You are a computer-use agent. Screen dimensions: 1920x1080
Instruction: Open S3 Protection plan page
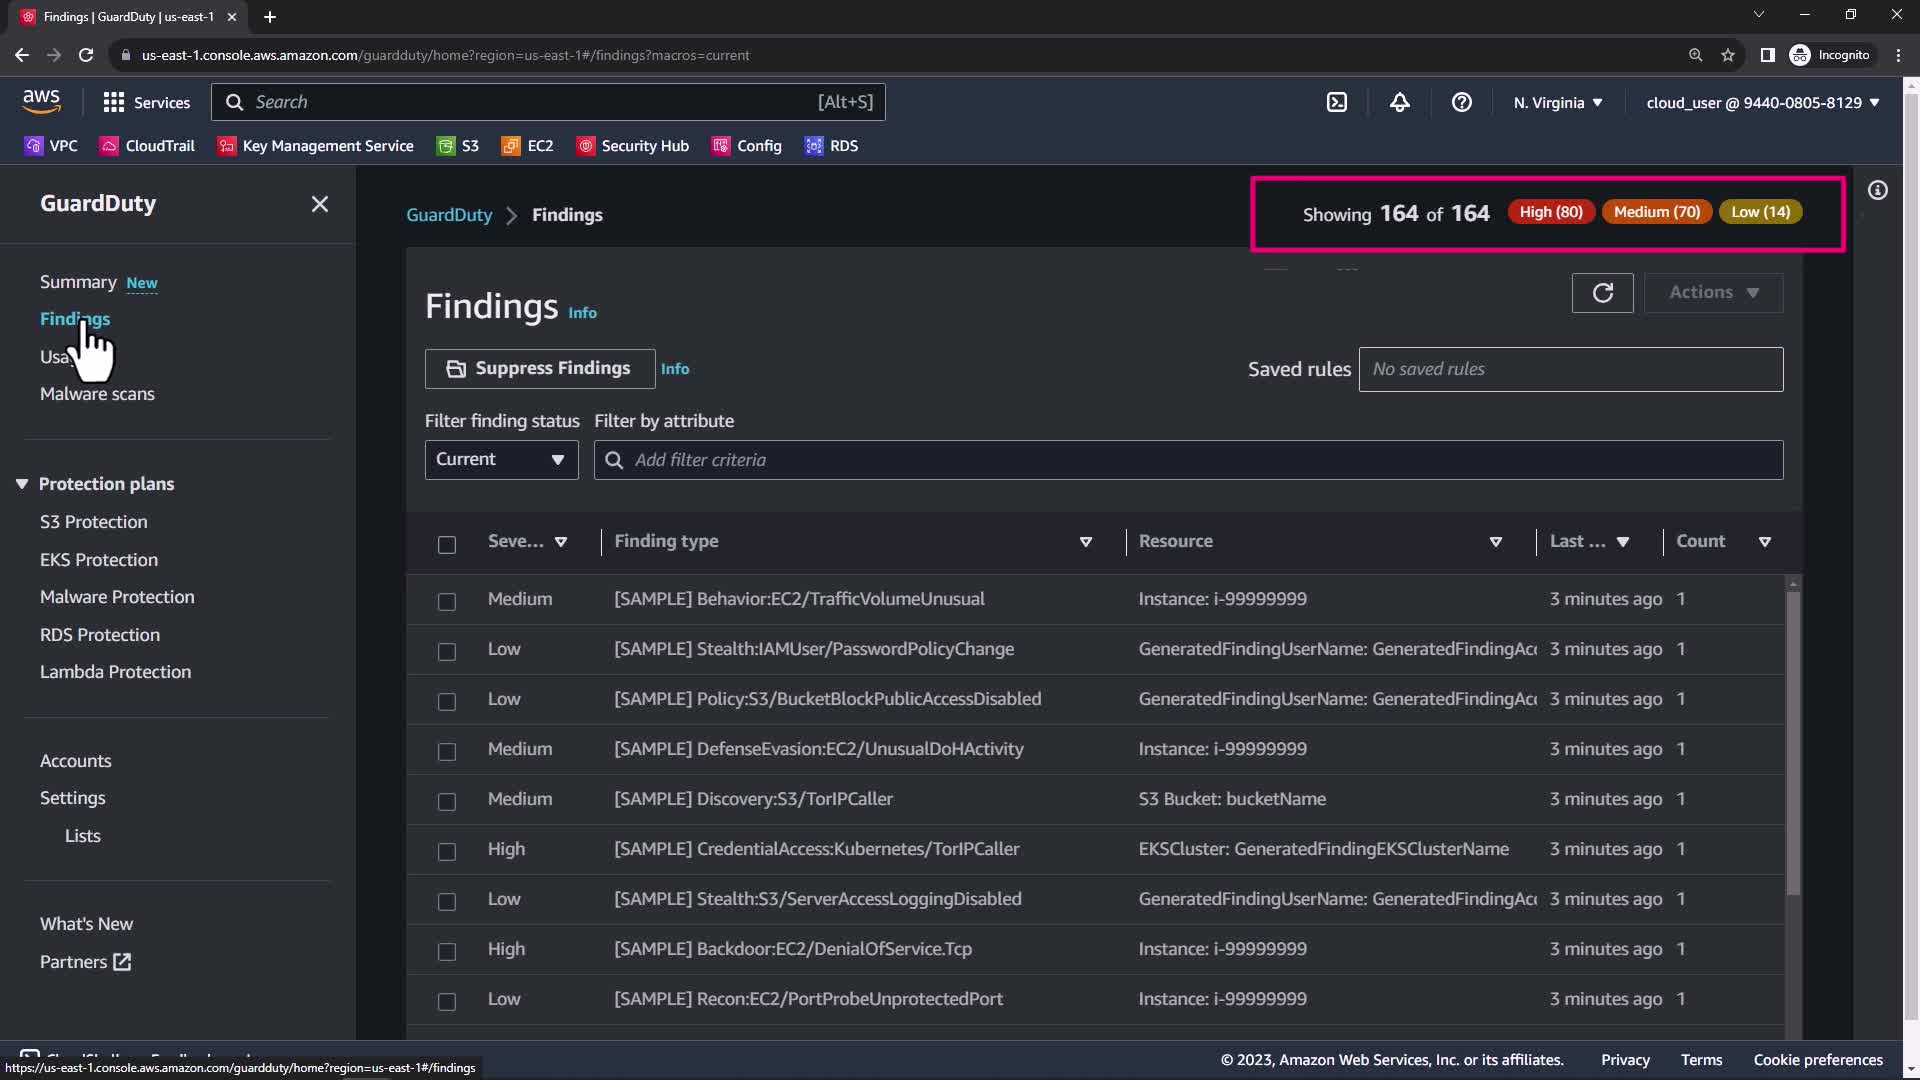(93, 522)
